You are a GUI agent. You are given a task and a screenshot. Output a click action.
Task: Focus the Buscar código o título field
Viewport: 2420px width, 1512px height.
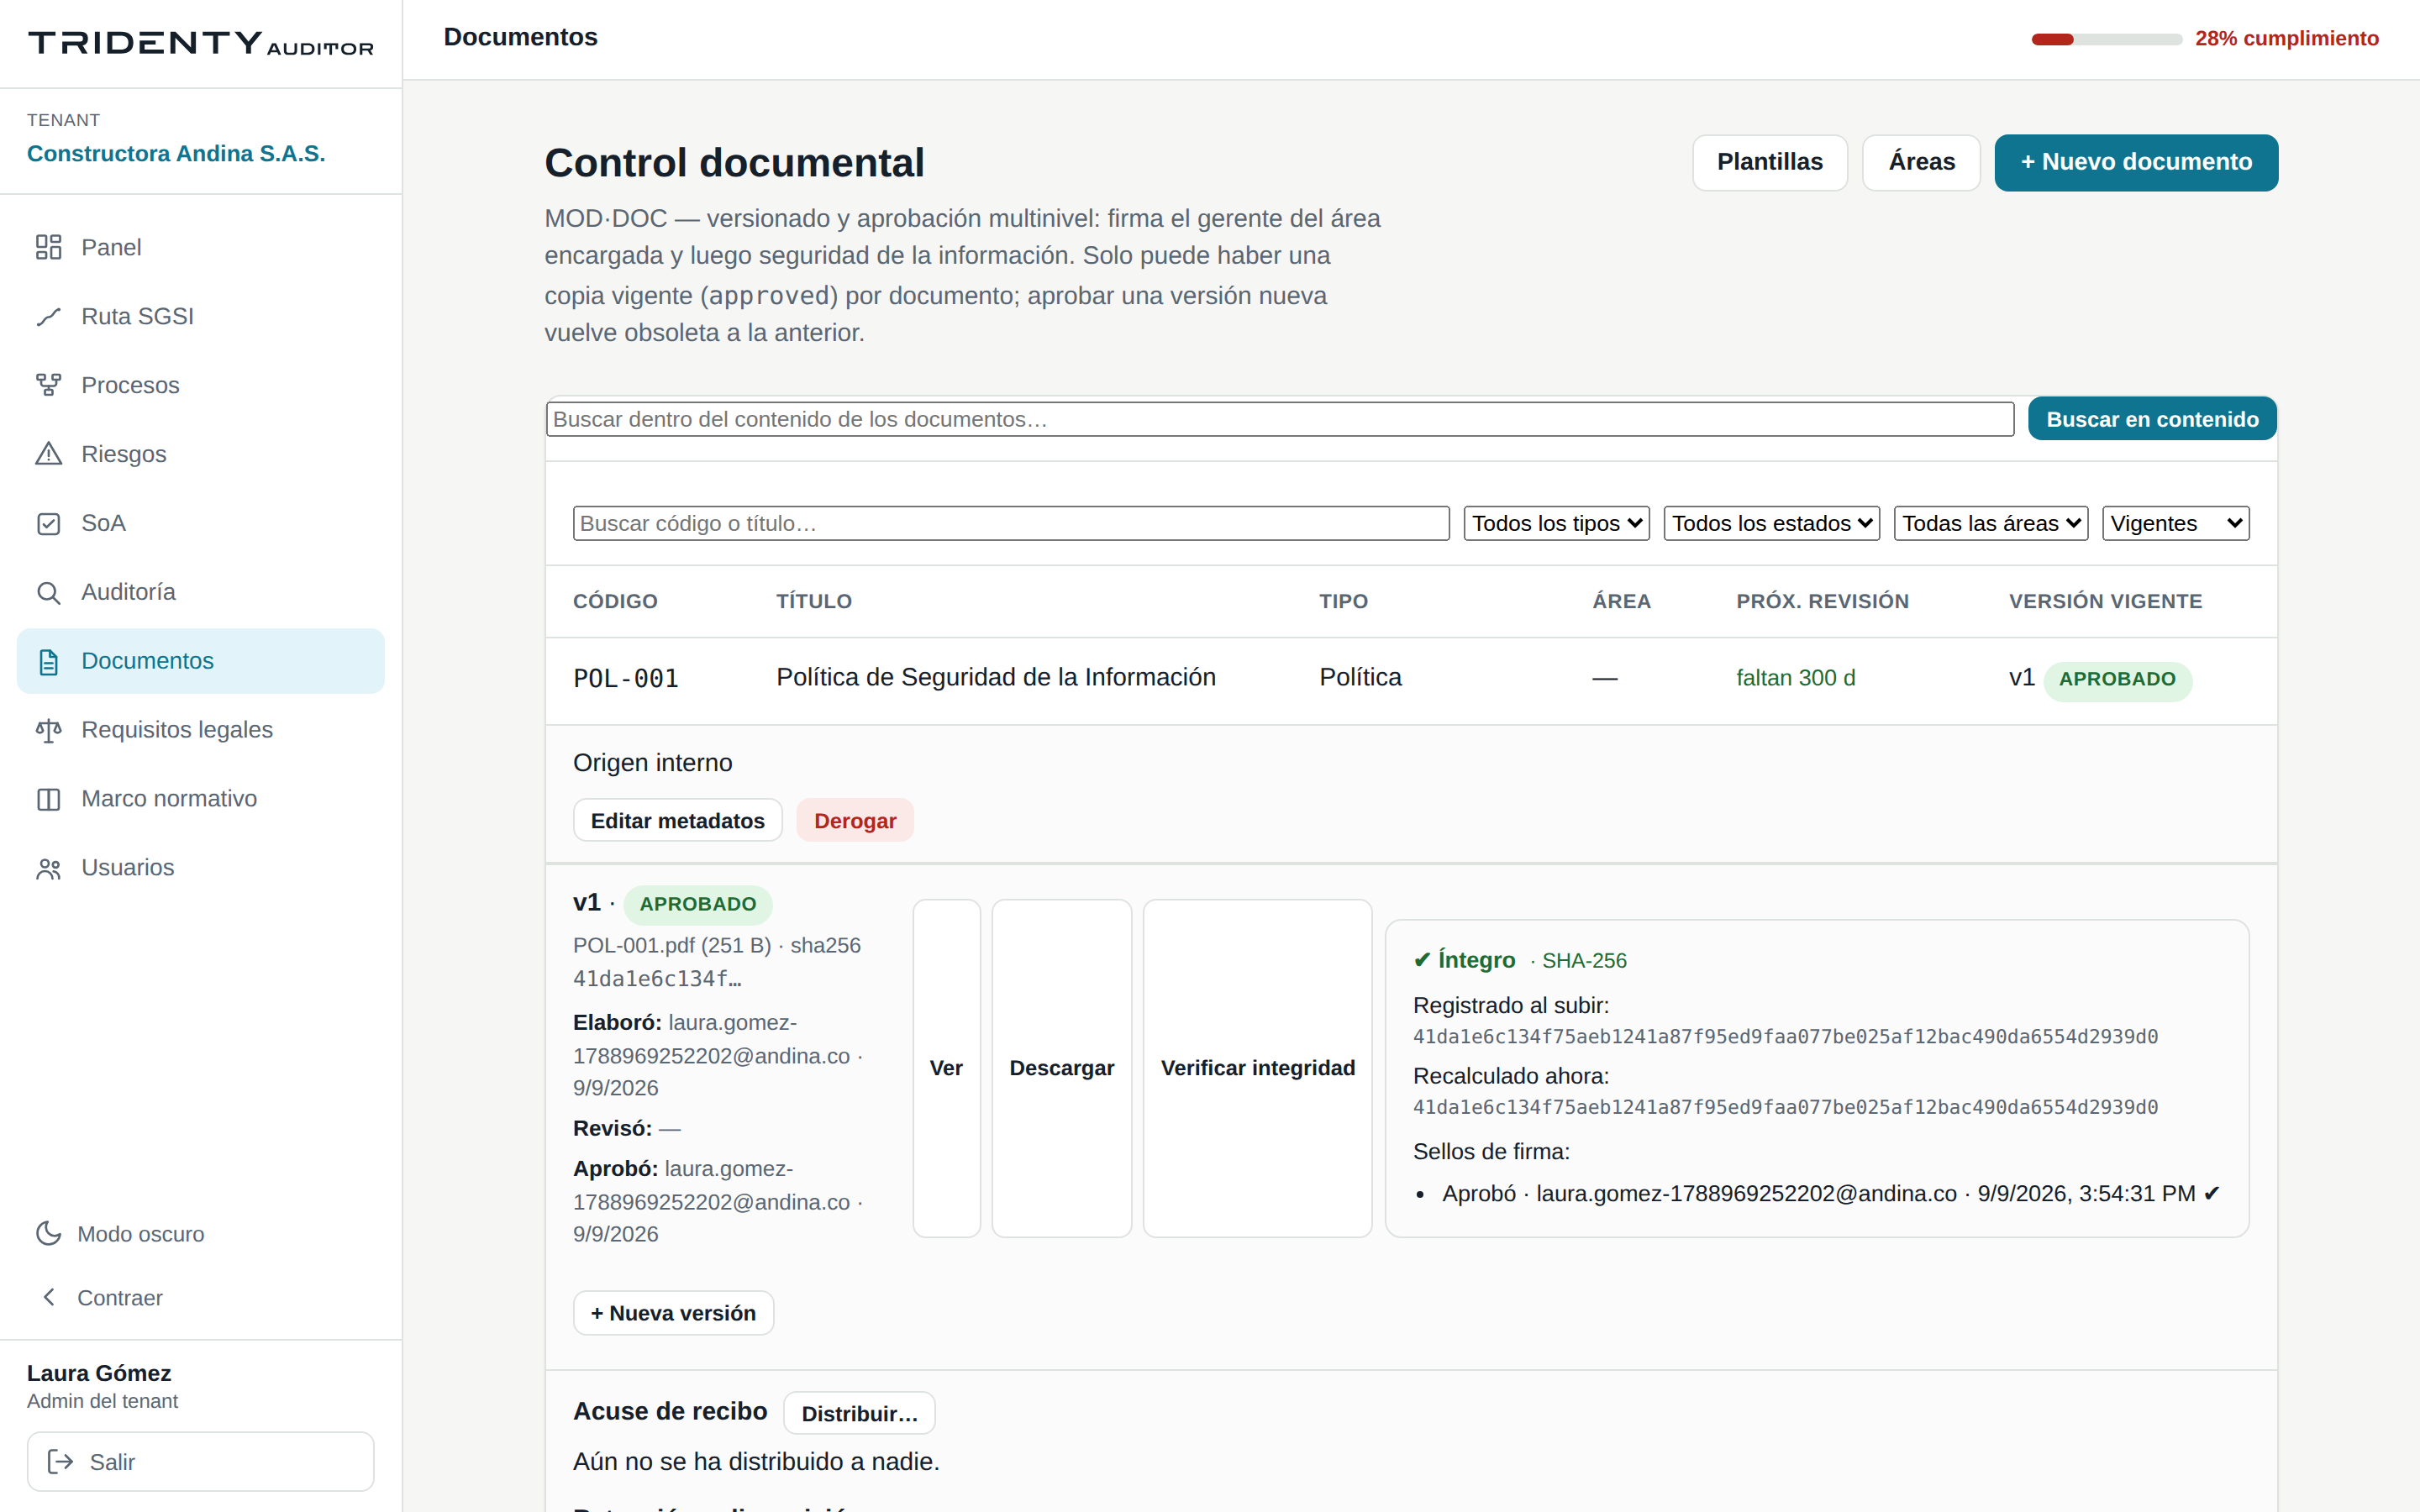[1011, 523]
